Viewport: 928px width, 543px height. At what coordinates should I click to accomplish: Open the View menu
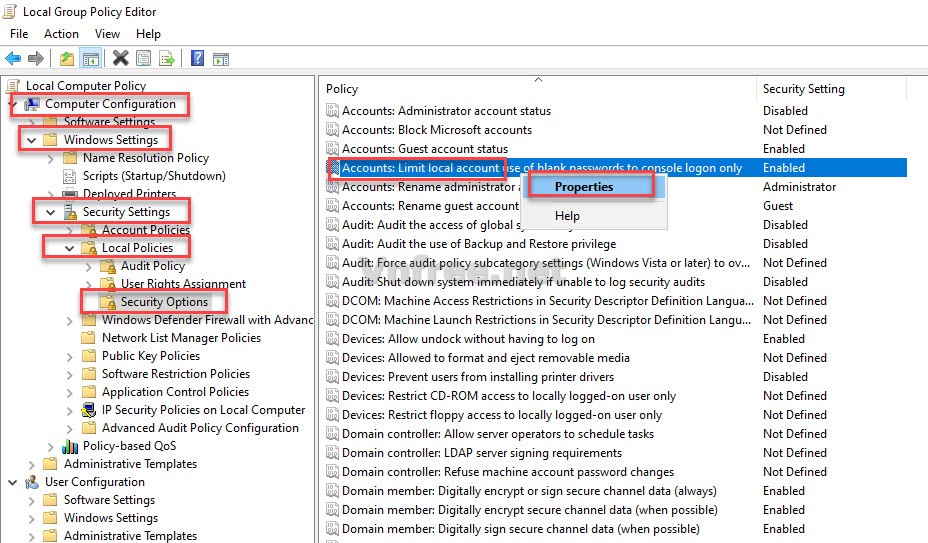[x=107, y=34]
